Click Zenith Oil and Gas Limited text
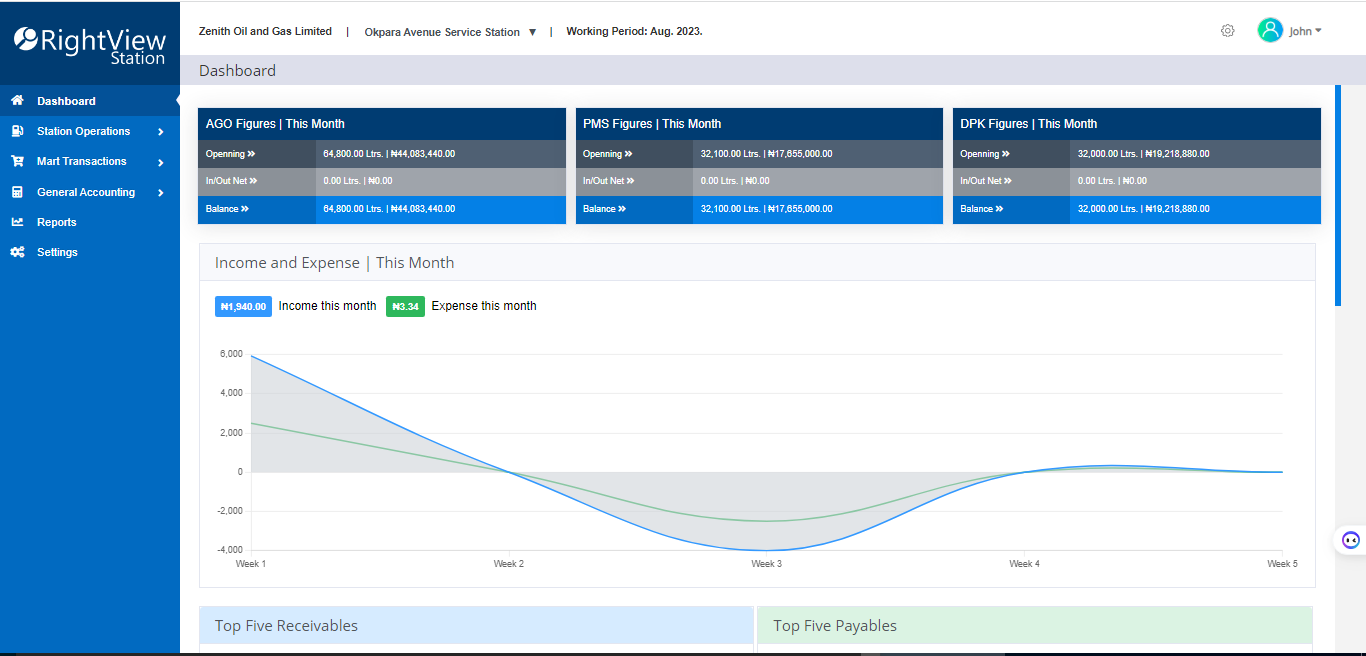 (x=265, y=31)
